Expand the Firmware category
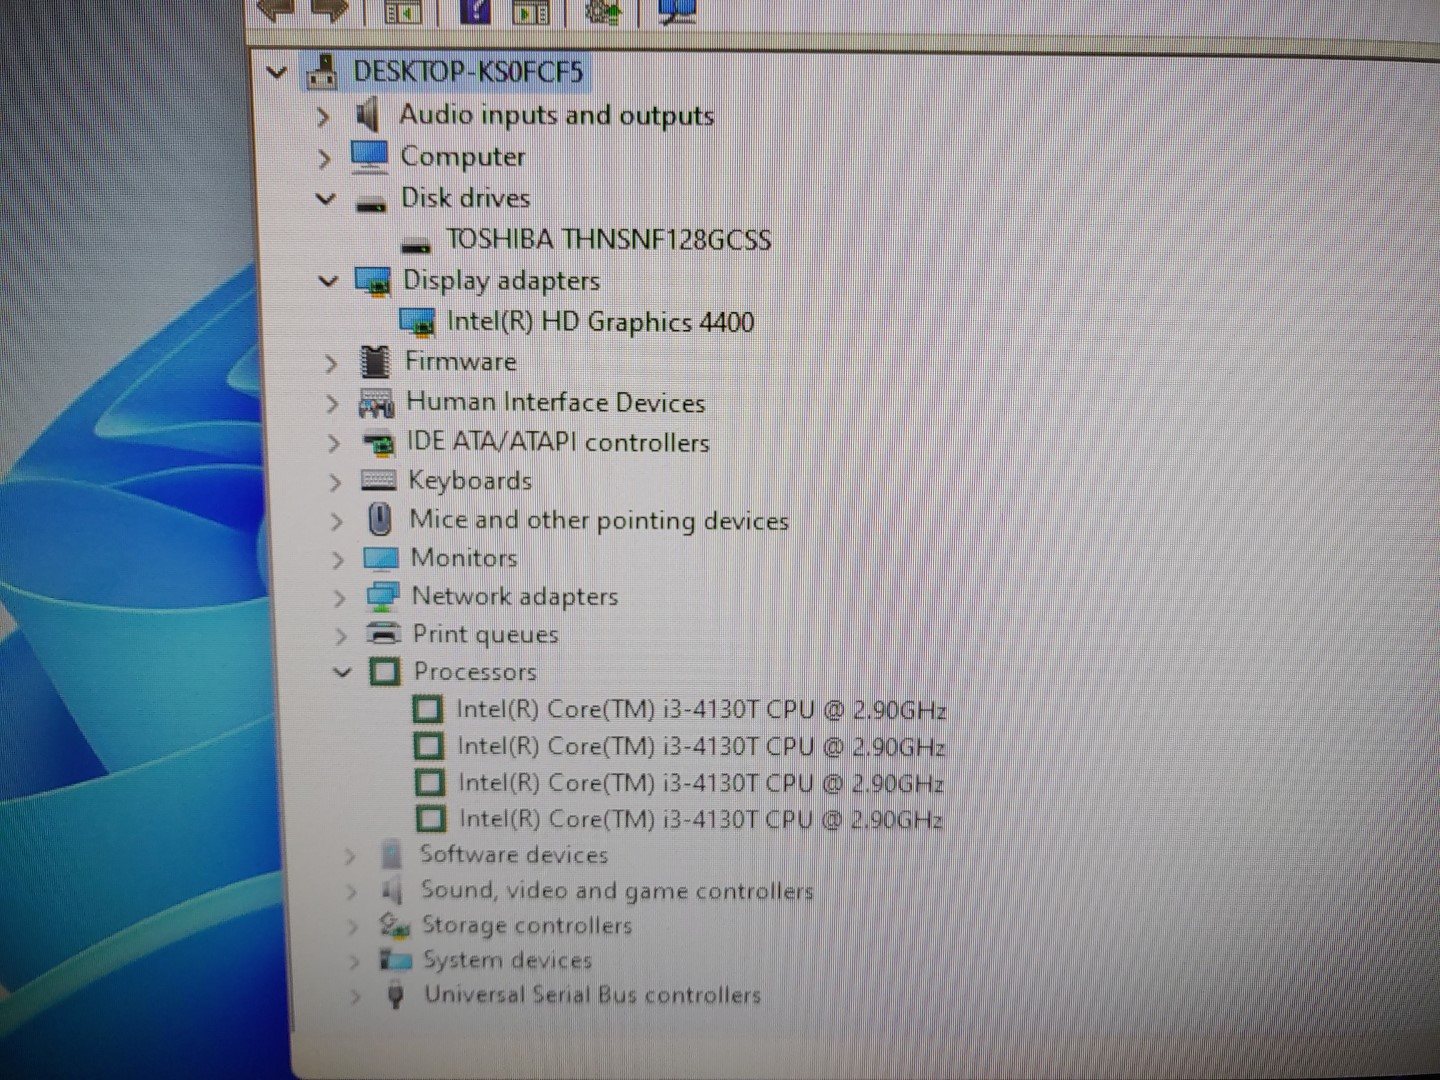The image size is (1440, 1080). [x=331, y=363]
